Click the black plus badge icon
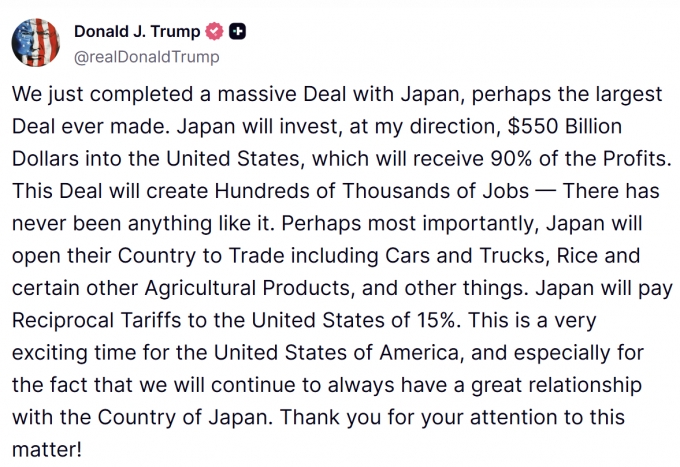 [237, 32]
